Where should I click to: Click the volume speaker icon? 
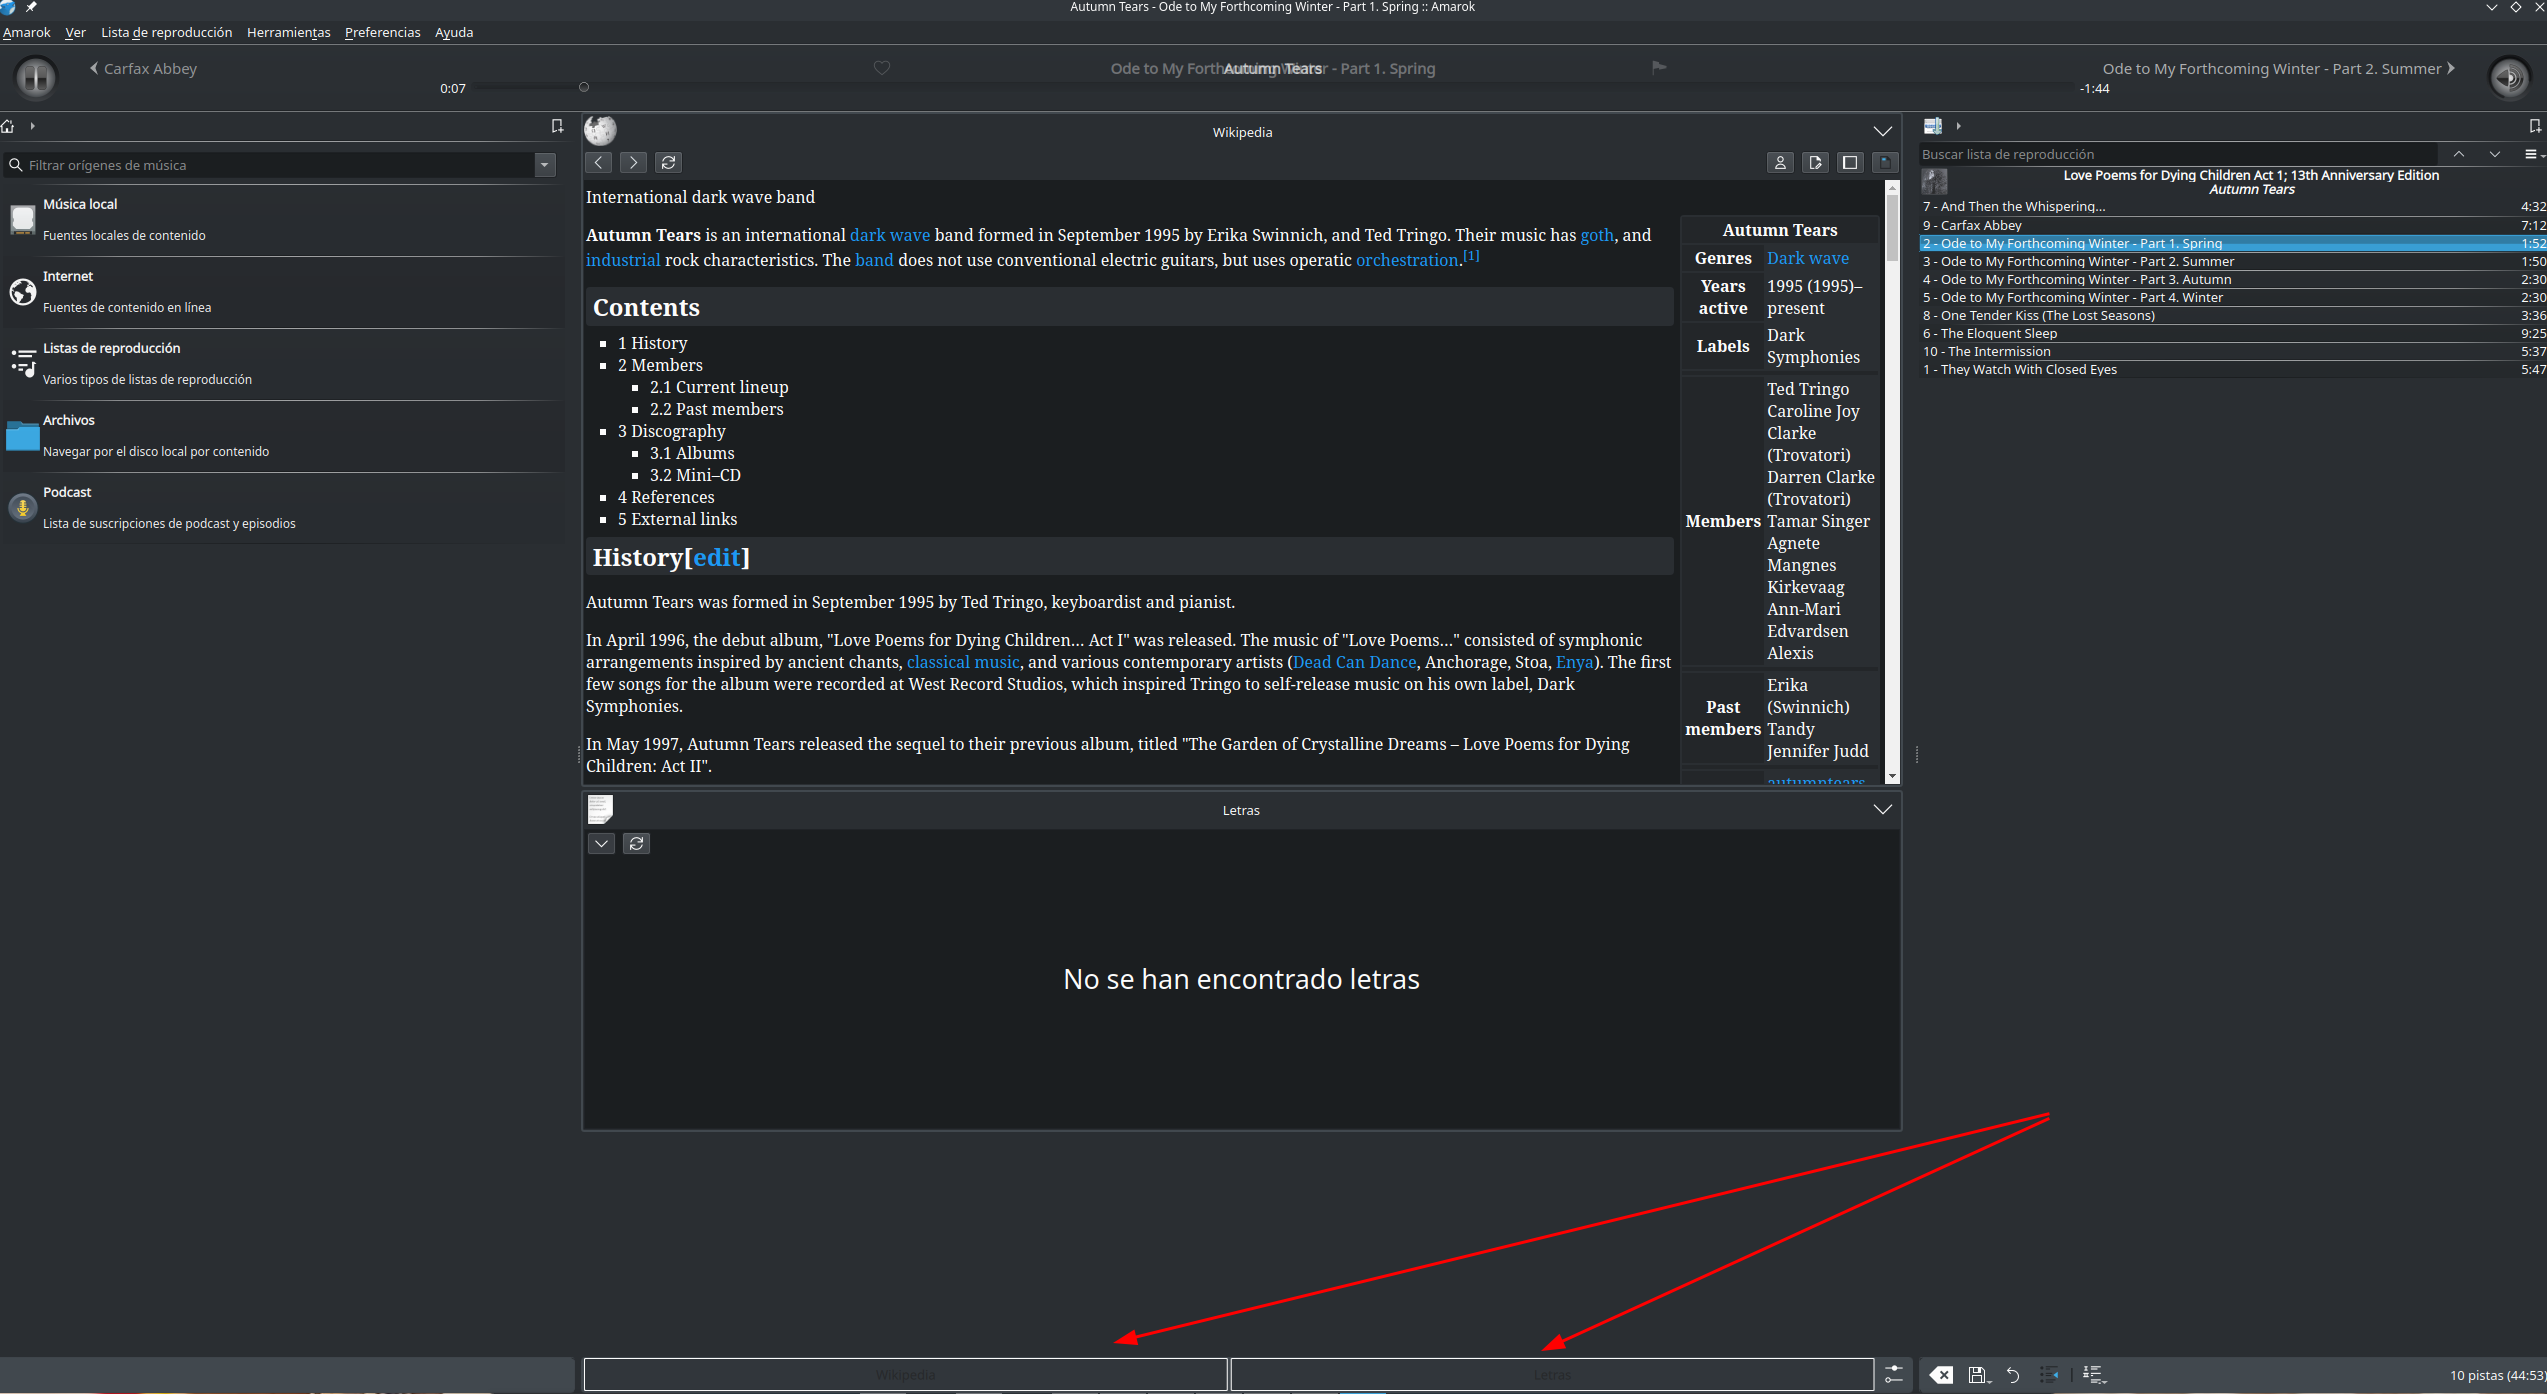point(2509,77)
